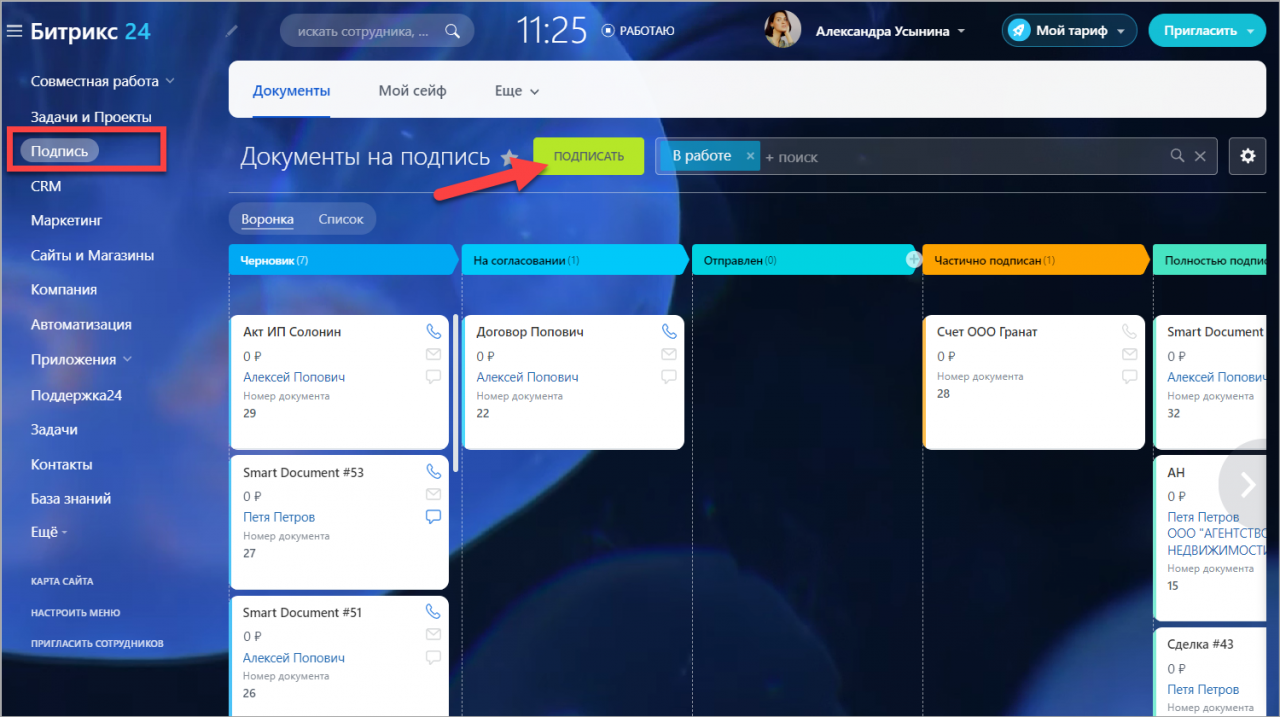Open Алексей Попович link on Договор Попович card
Viewport: 1280px width, 717px height.
pyautogui.click(x=527, y=377)
